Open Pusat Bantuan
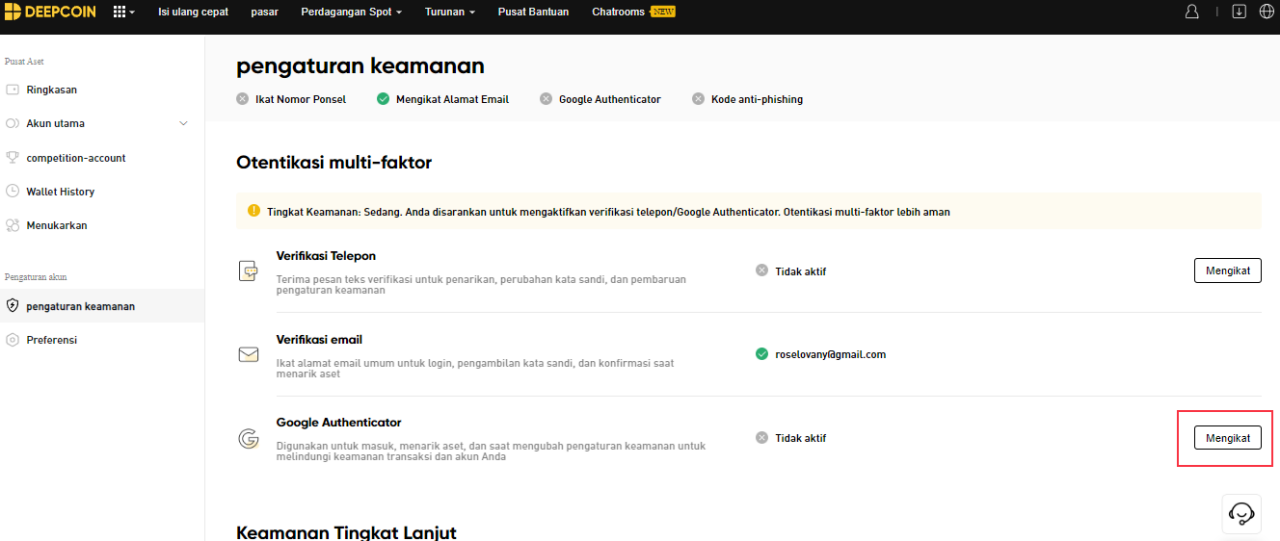Viewport: 1280px width, 541px height. (533, 12)
